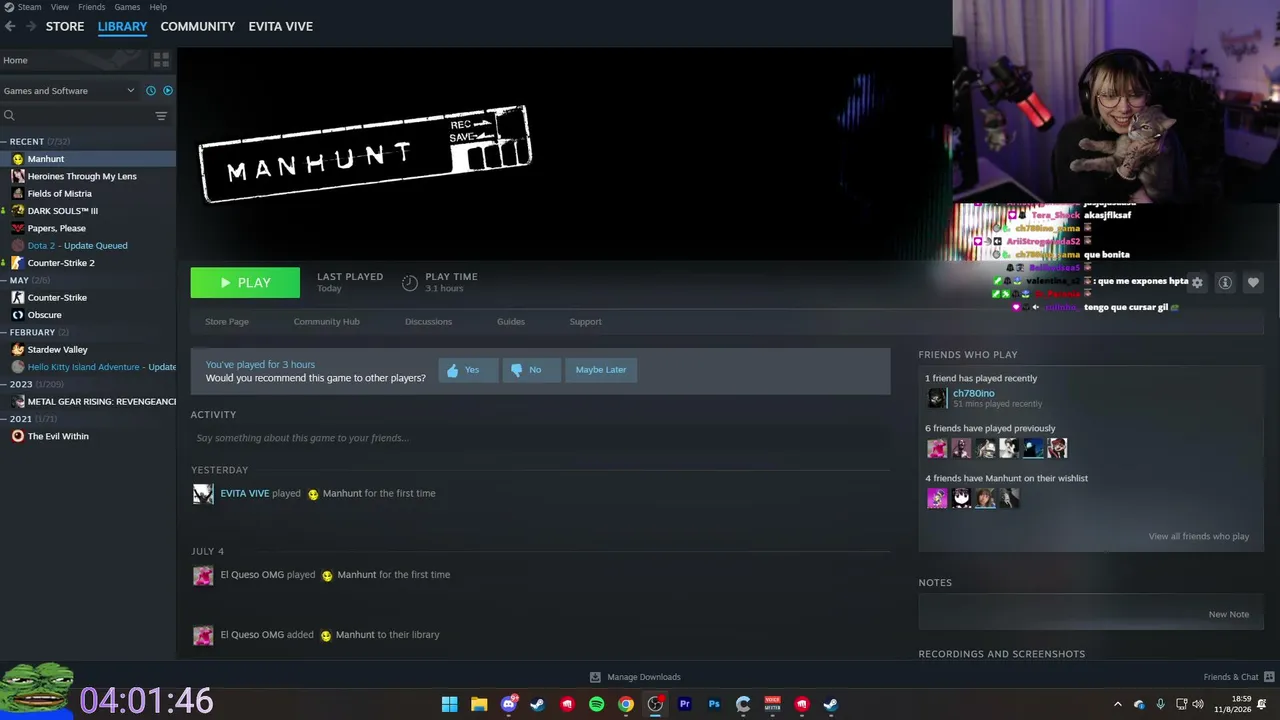This screenshot has width=1280, height=720.
Task: Choose Maybe Later for the review
Action: click(x=601, y=370)
